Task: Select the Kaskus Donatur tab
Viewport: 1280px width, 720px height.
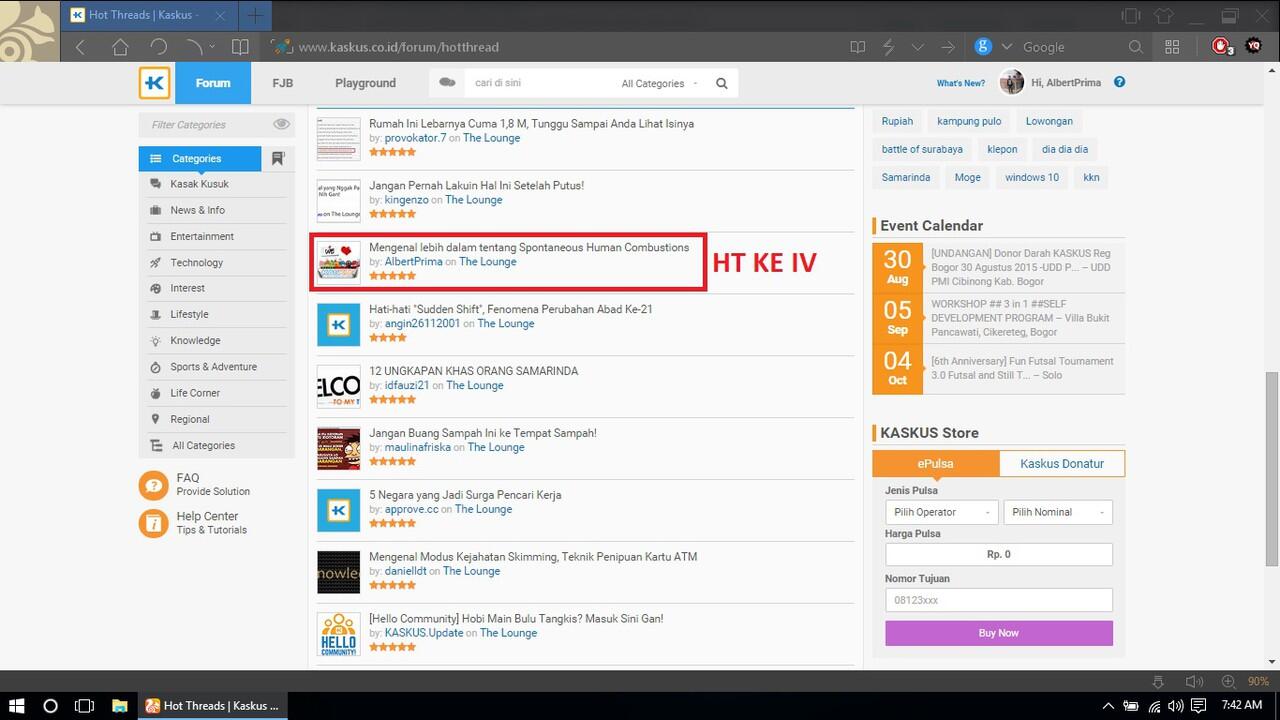Action: [x=1062, y=464]
